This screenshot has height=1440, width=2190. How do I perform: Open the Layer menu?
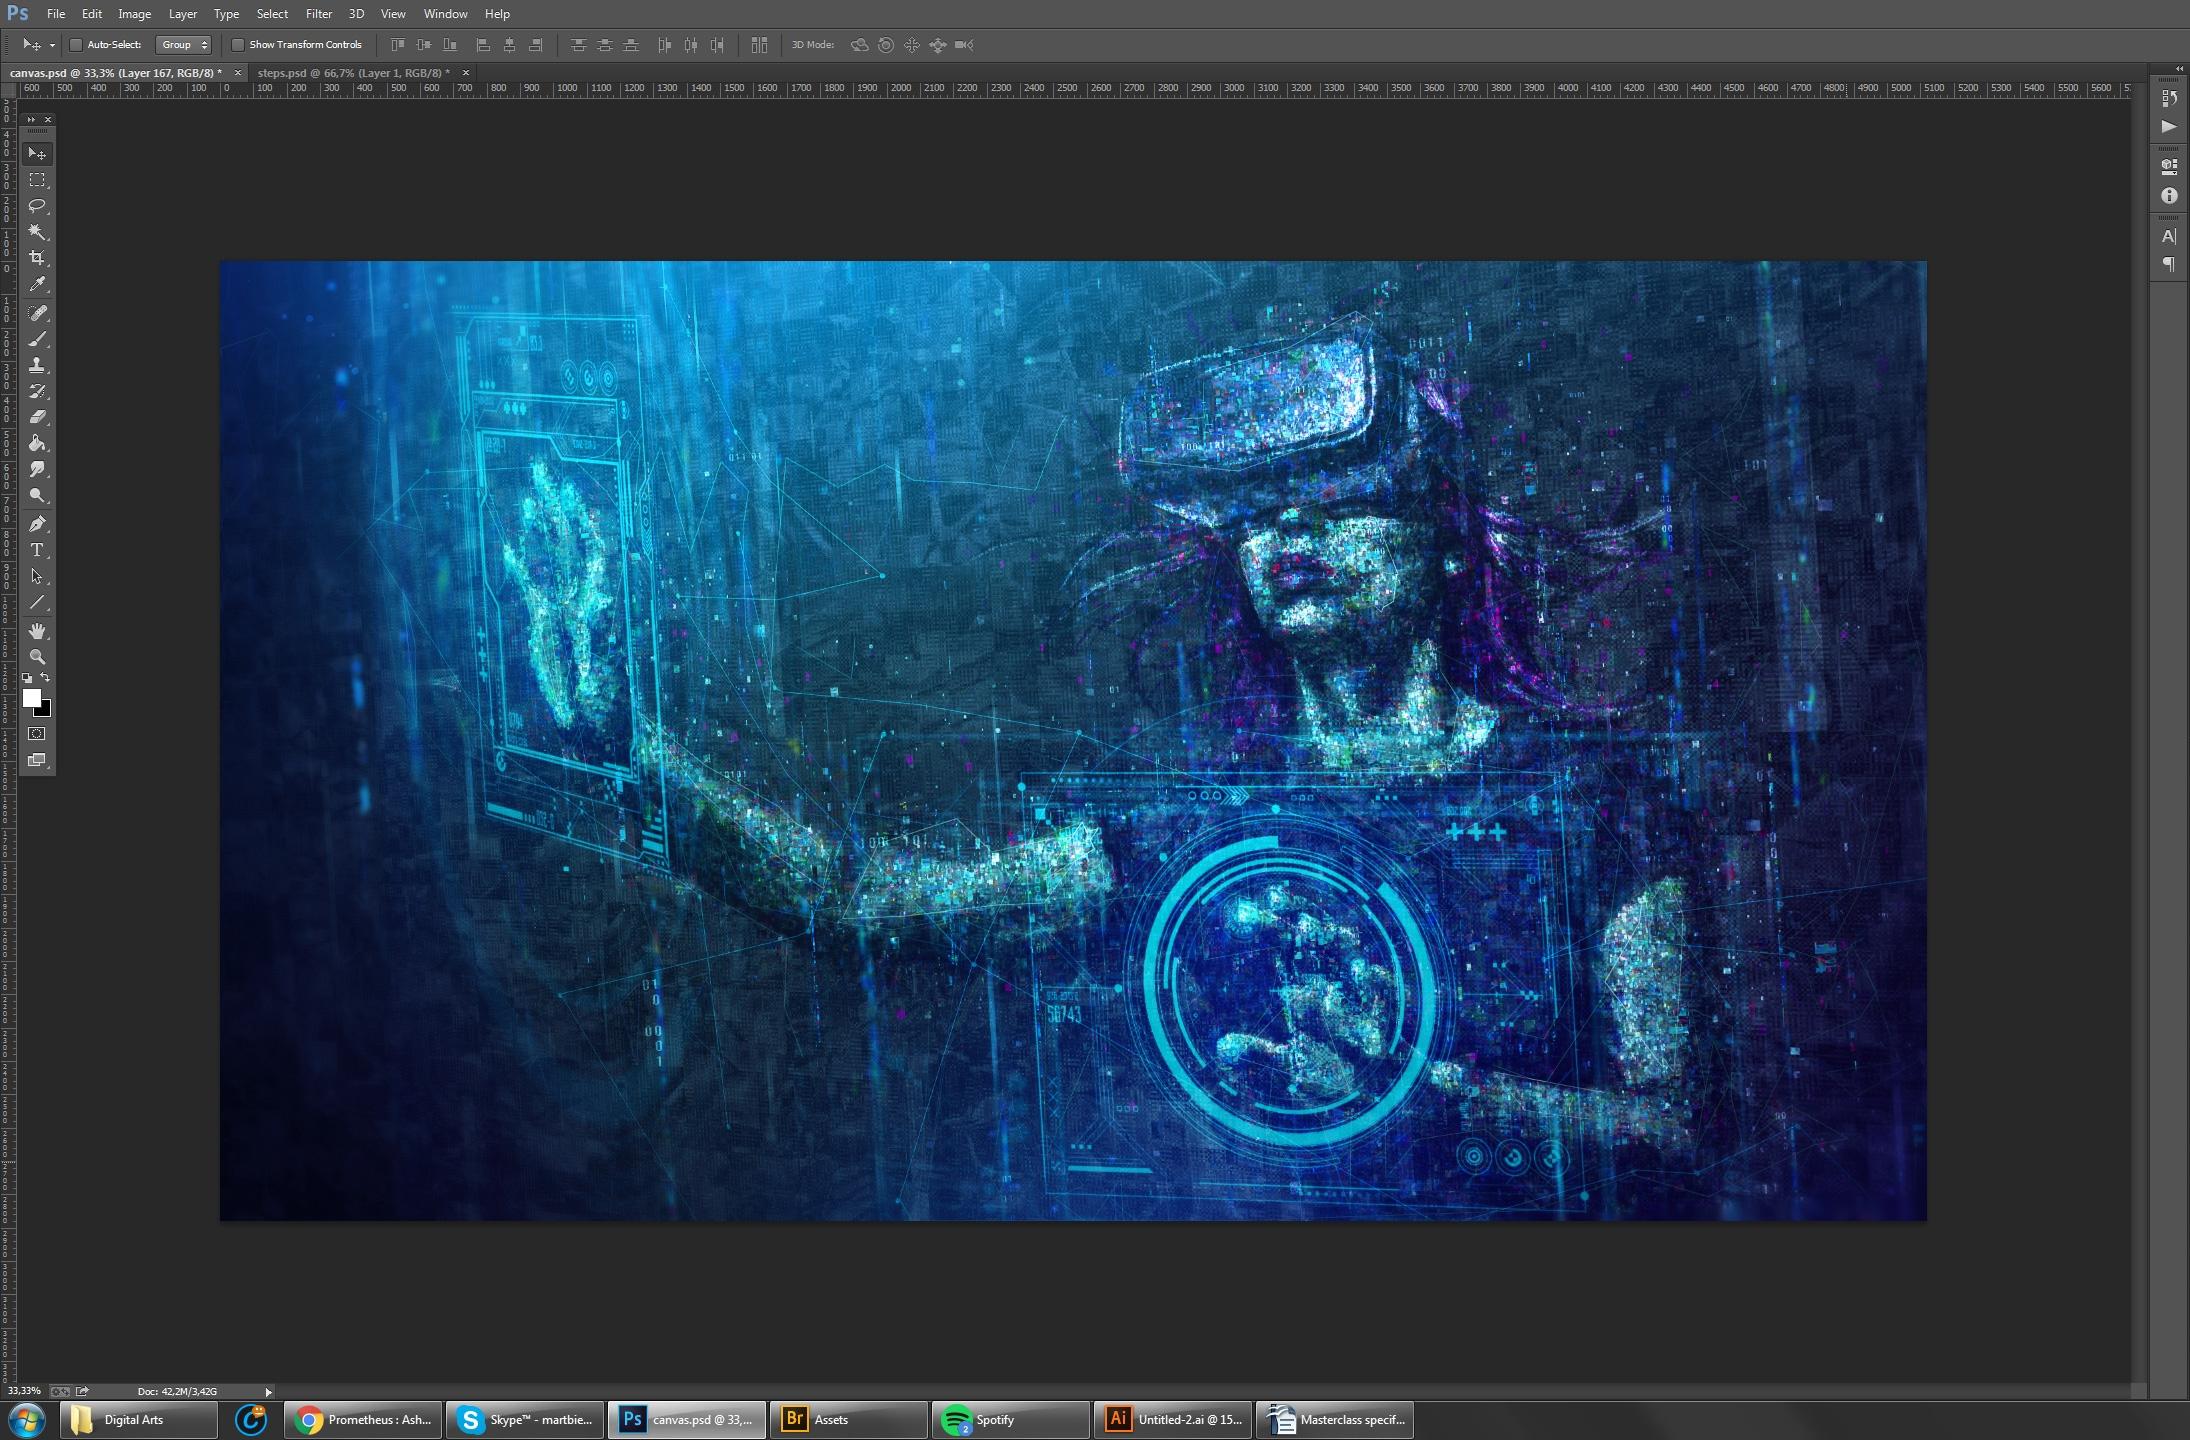[x=183, y=14]
